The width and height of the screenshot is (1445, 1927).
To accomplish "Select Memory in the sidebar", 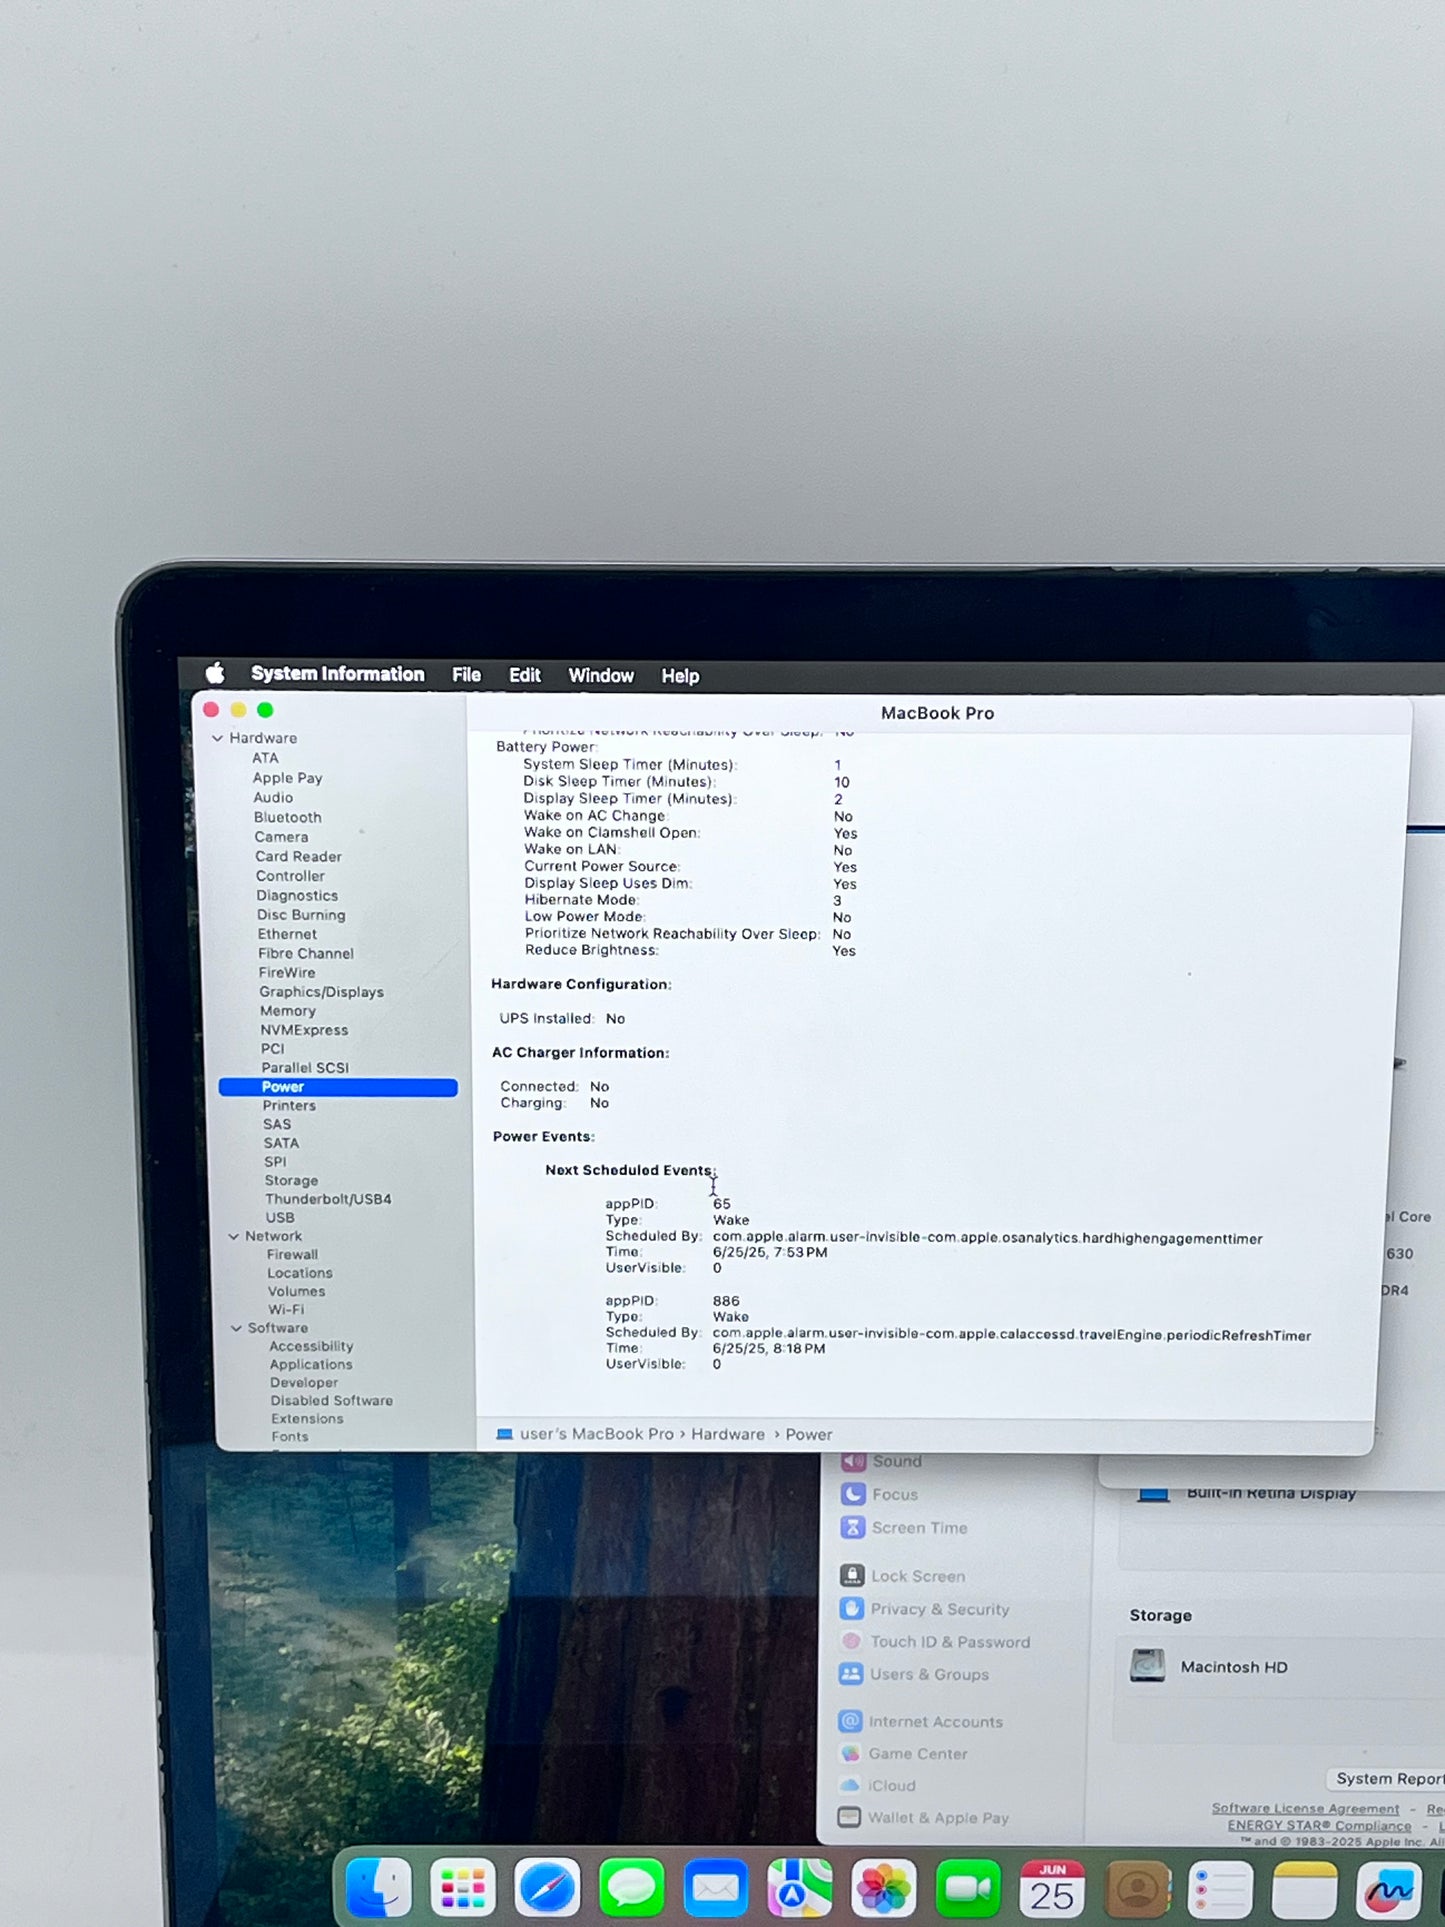I will (288, 1011).
